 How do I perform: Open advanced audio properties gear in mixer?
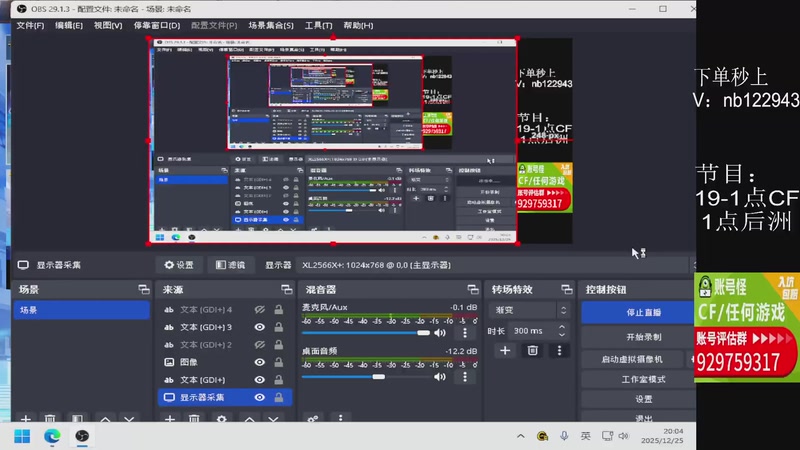click(x=313, y=419)
